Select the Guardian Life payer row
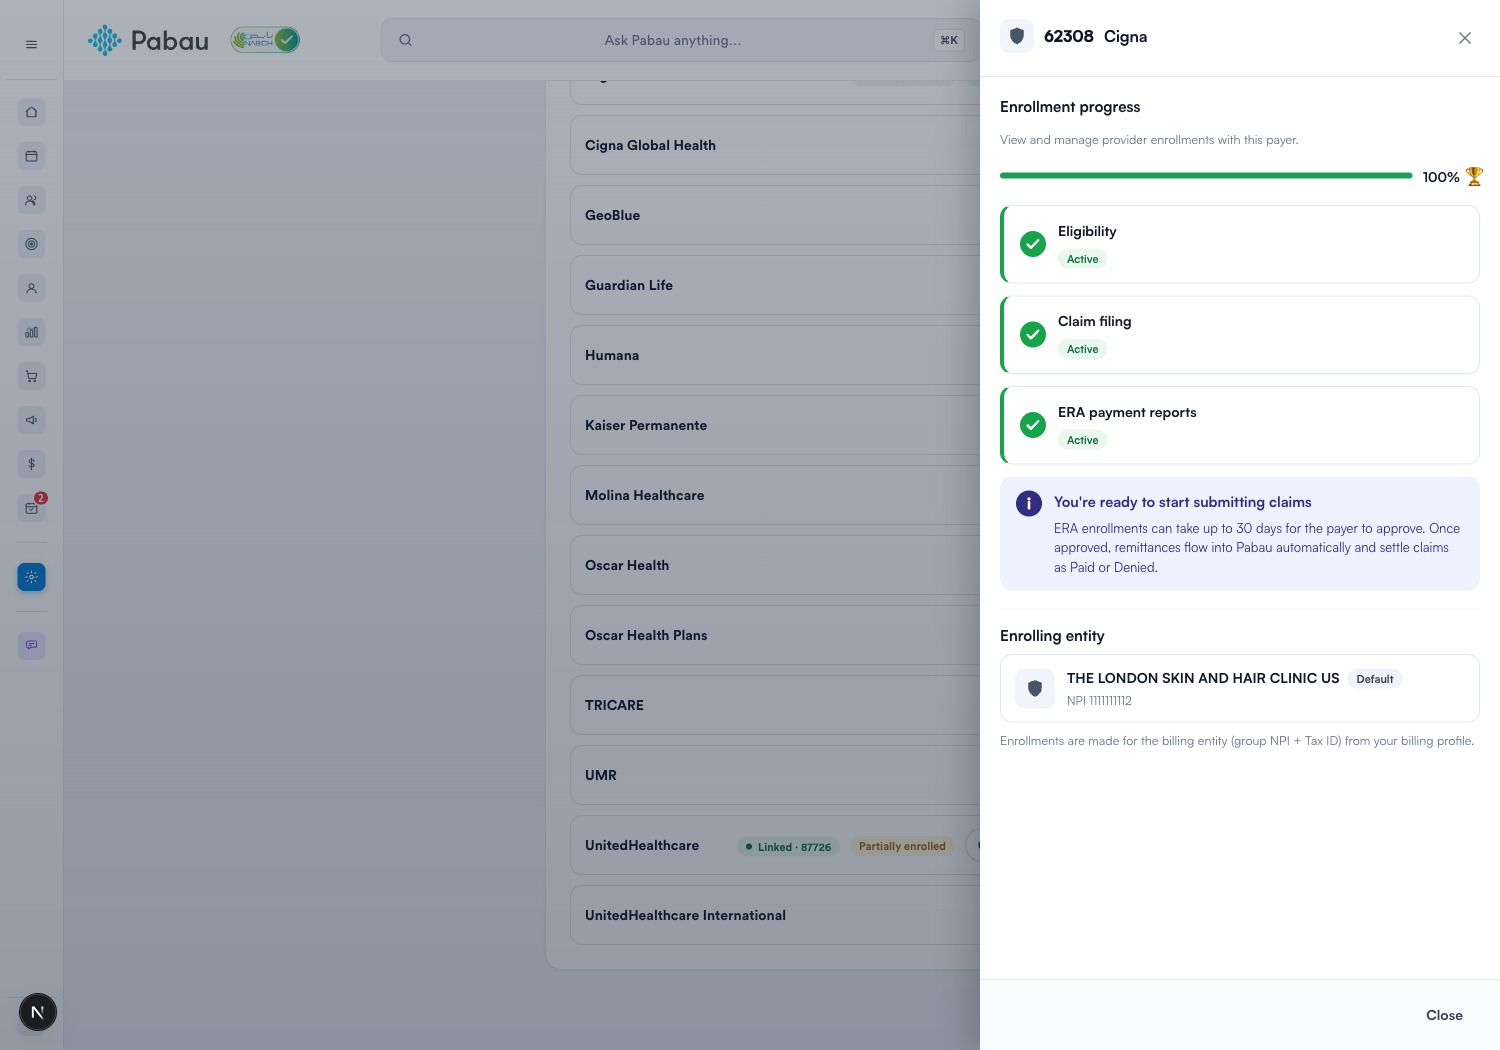The width and height of the screenshot is (1500, 1050). [x=775, y=285]
